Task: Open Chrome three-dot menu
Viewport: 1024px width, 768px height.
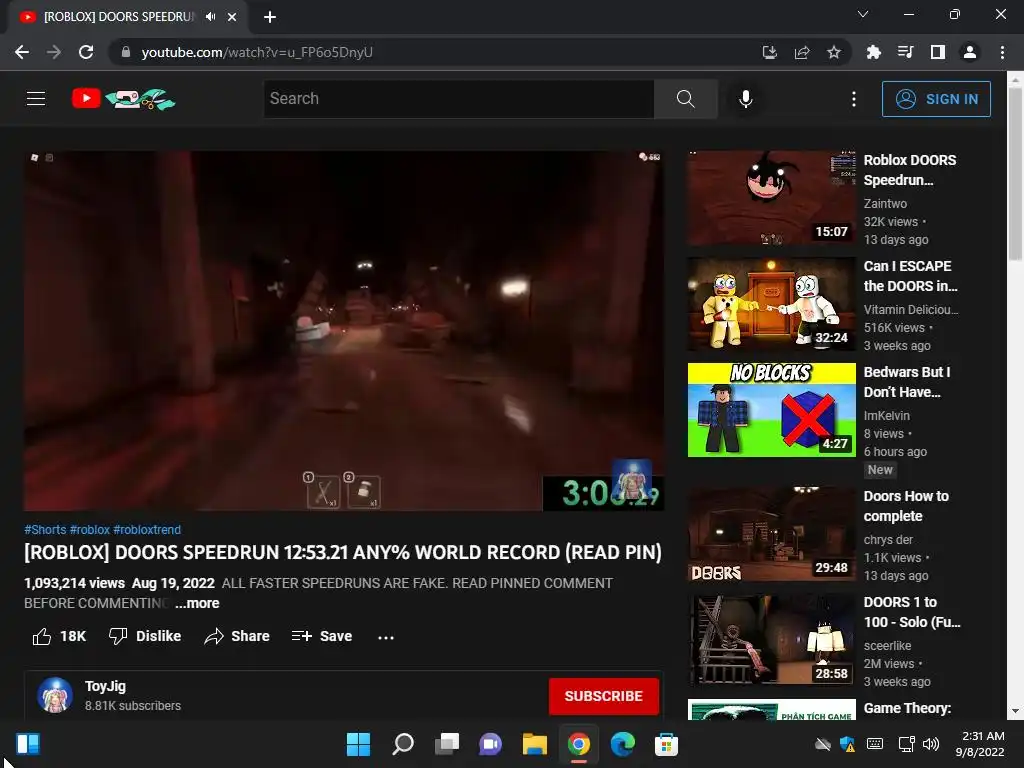Action: point(1002,52)
